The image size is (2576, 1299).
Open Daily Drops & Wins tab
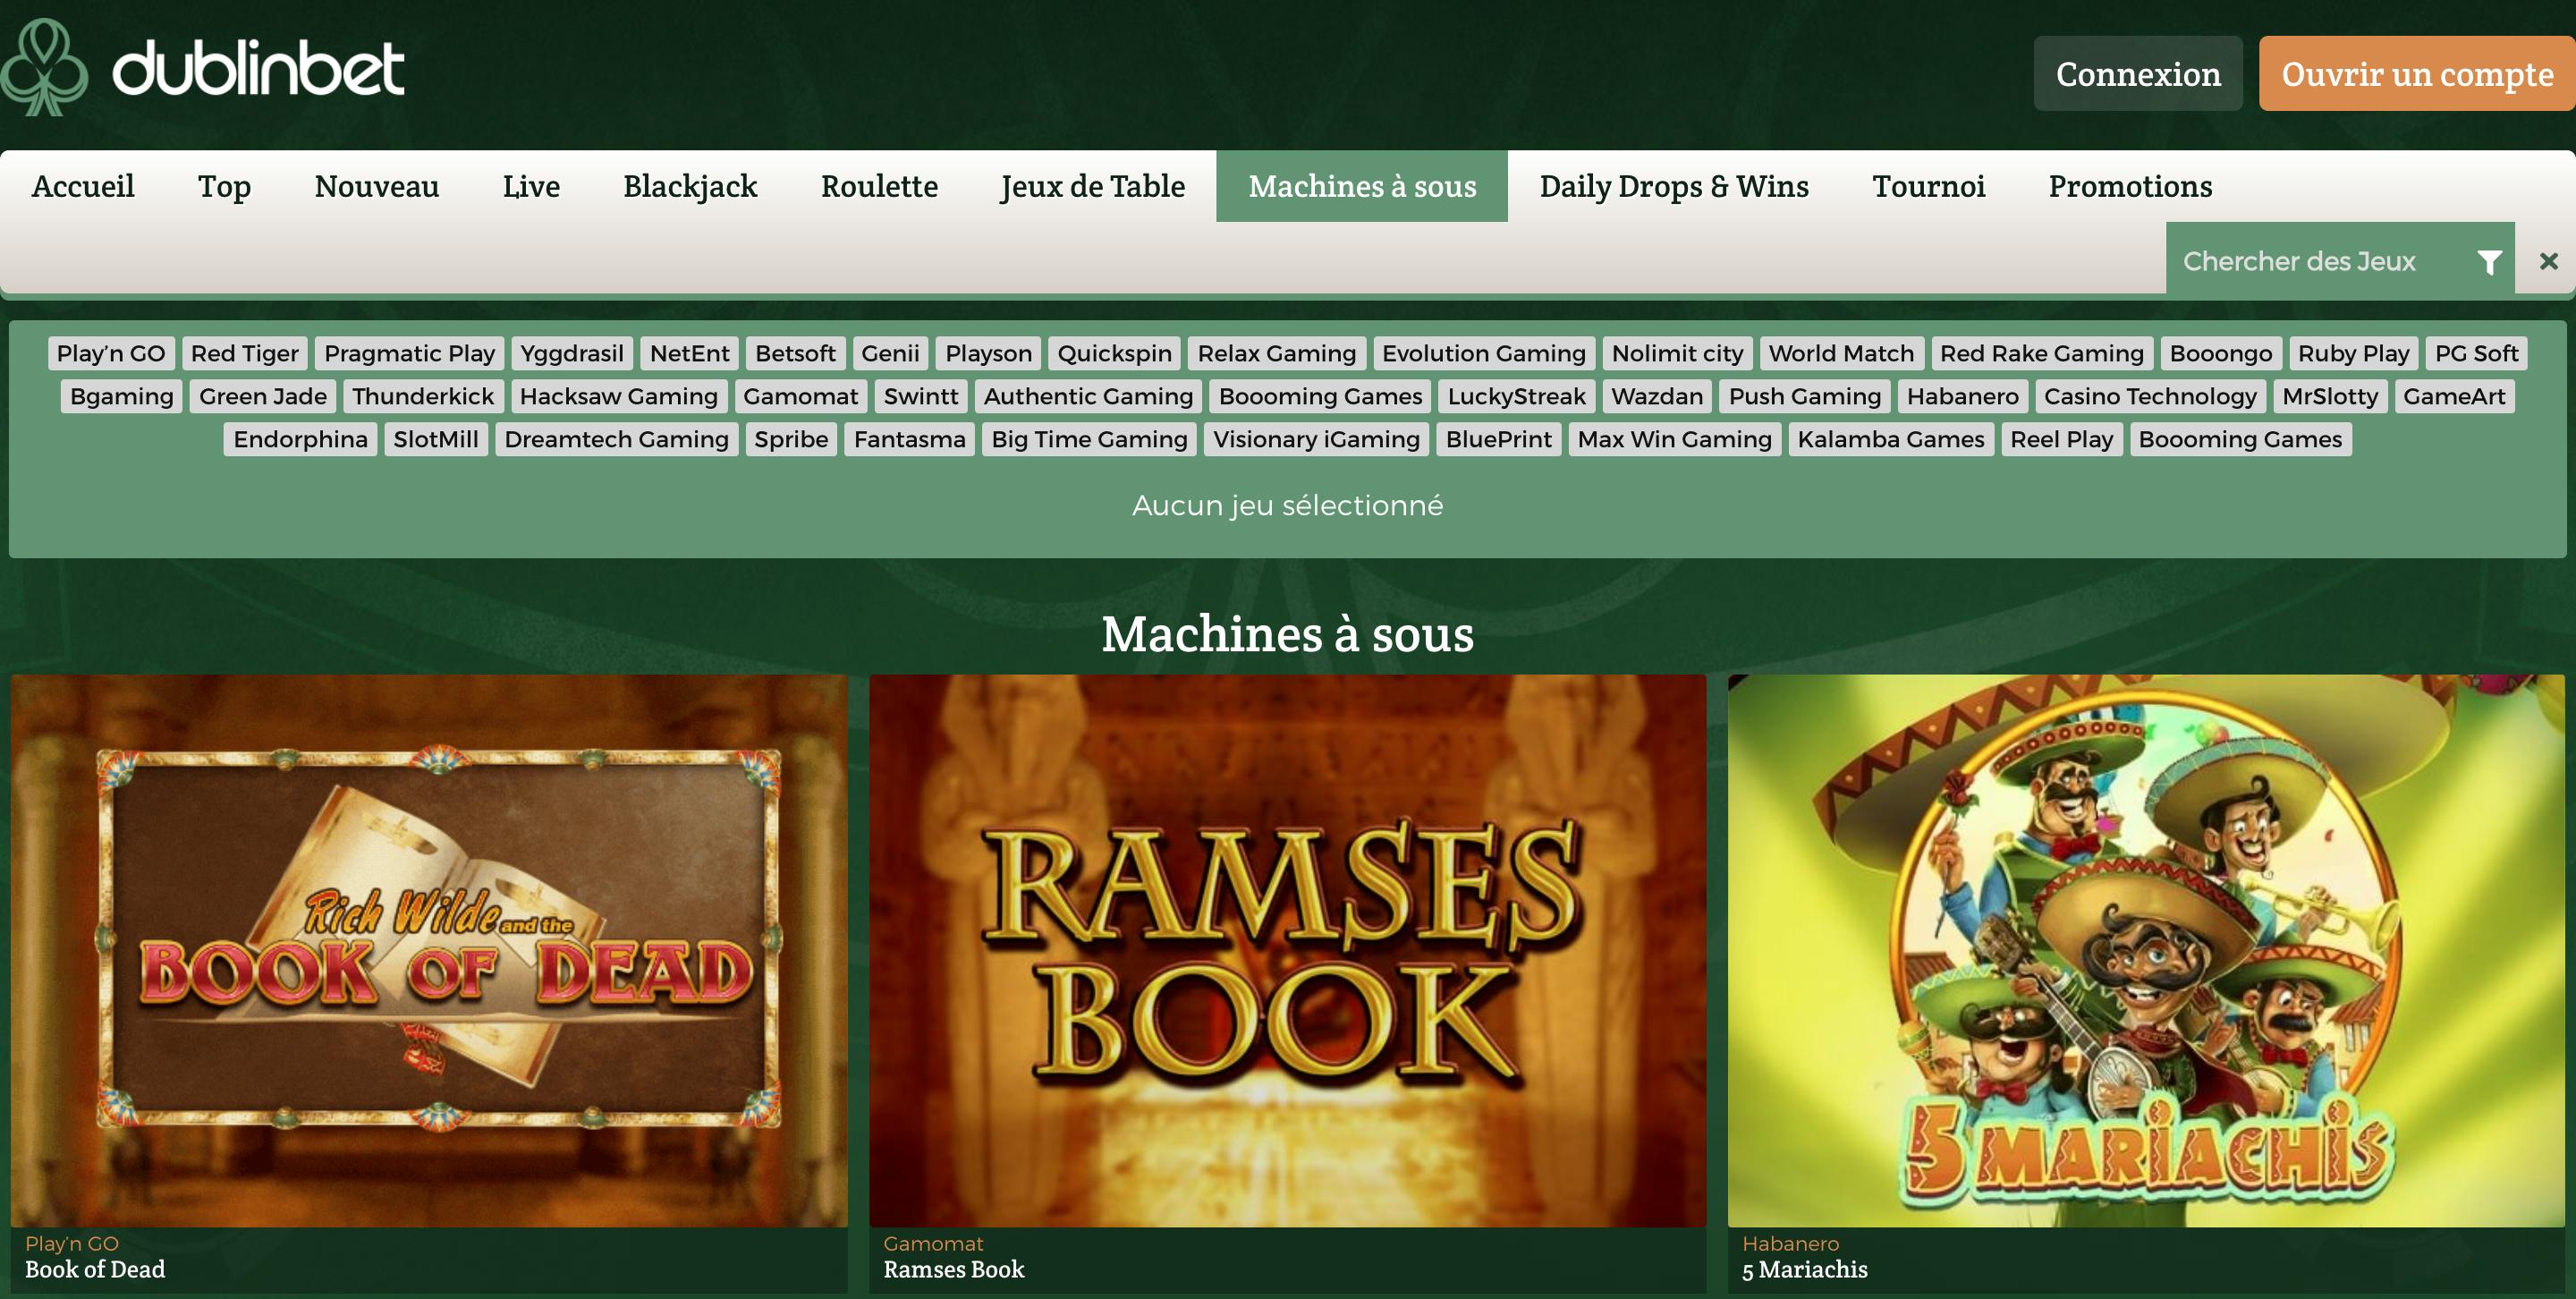point(1674,186)
